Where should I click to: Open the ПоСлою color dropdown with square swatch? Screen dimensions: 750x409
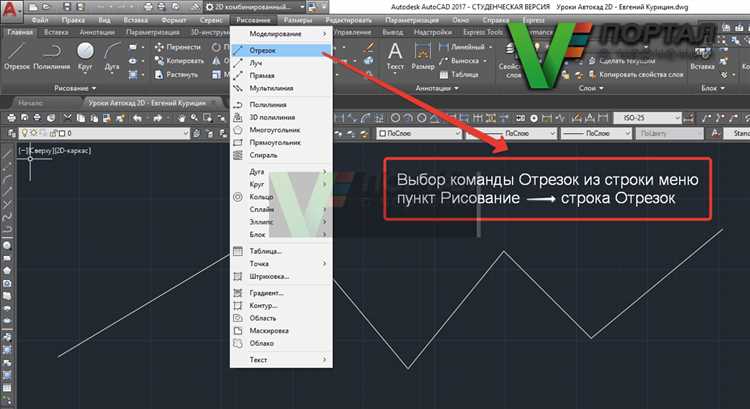[419, 133]
